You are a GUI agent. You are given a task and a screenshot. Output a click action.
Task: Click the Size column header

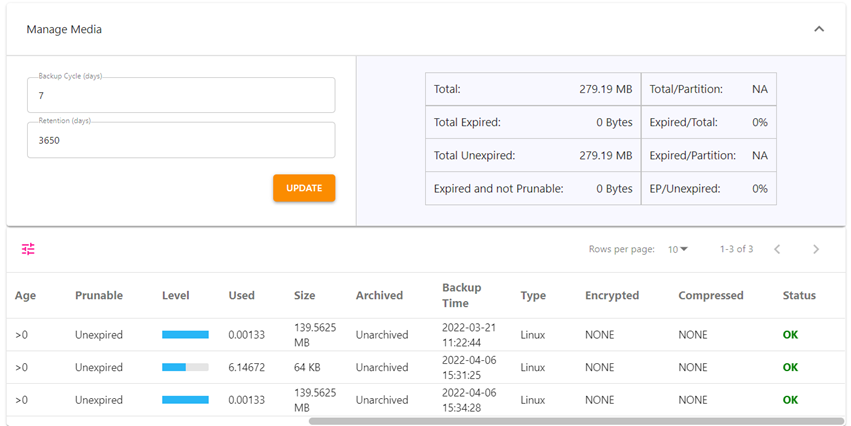click(304, 295)
